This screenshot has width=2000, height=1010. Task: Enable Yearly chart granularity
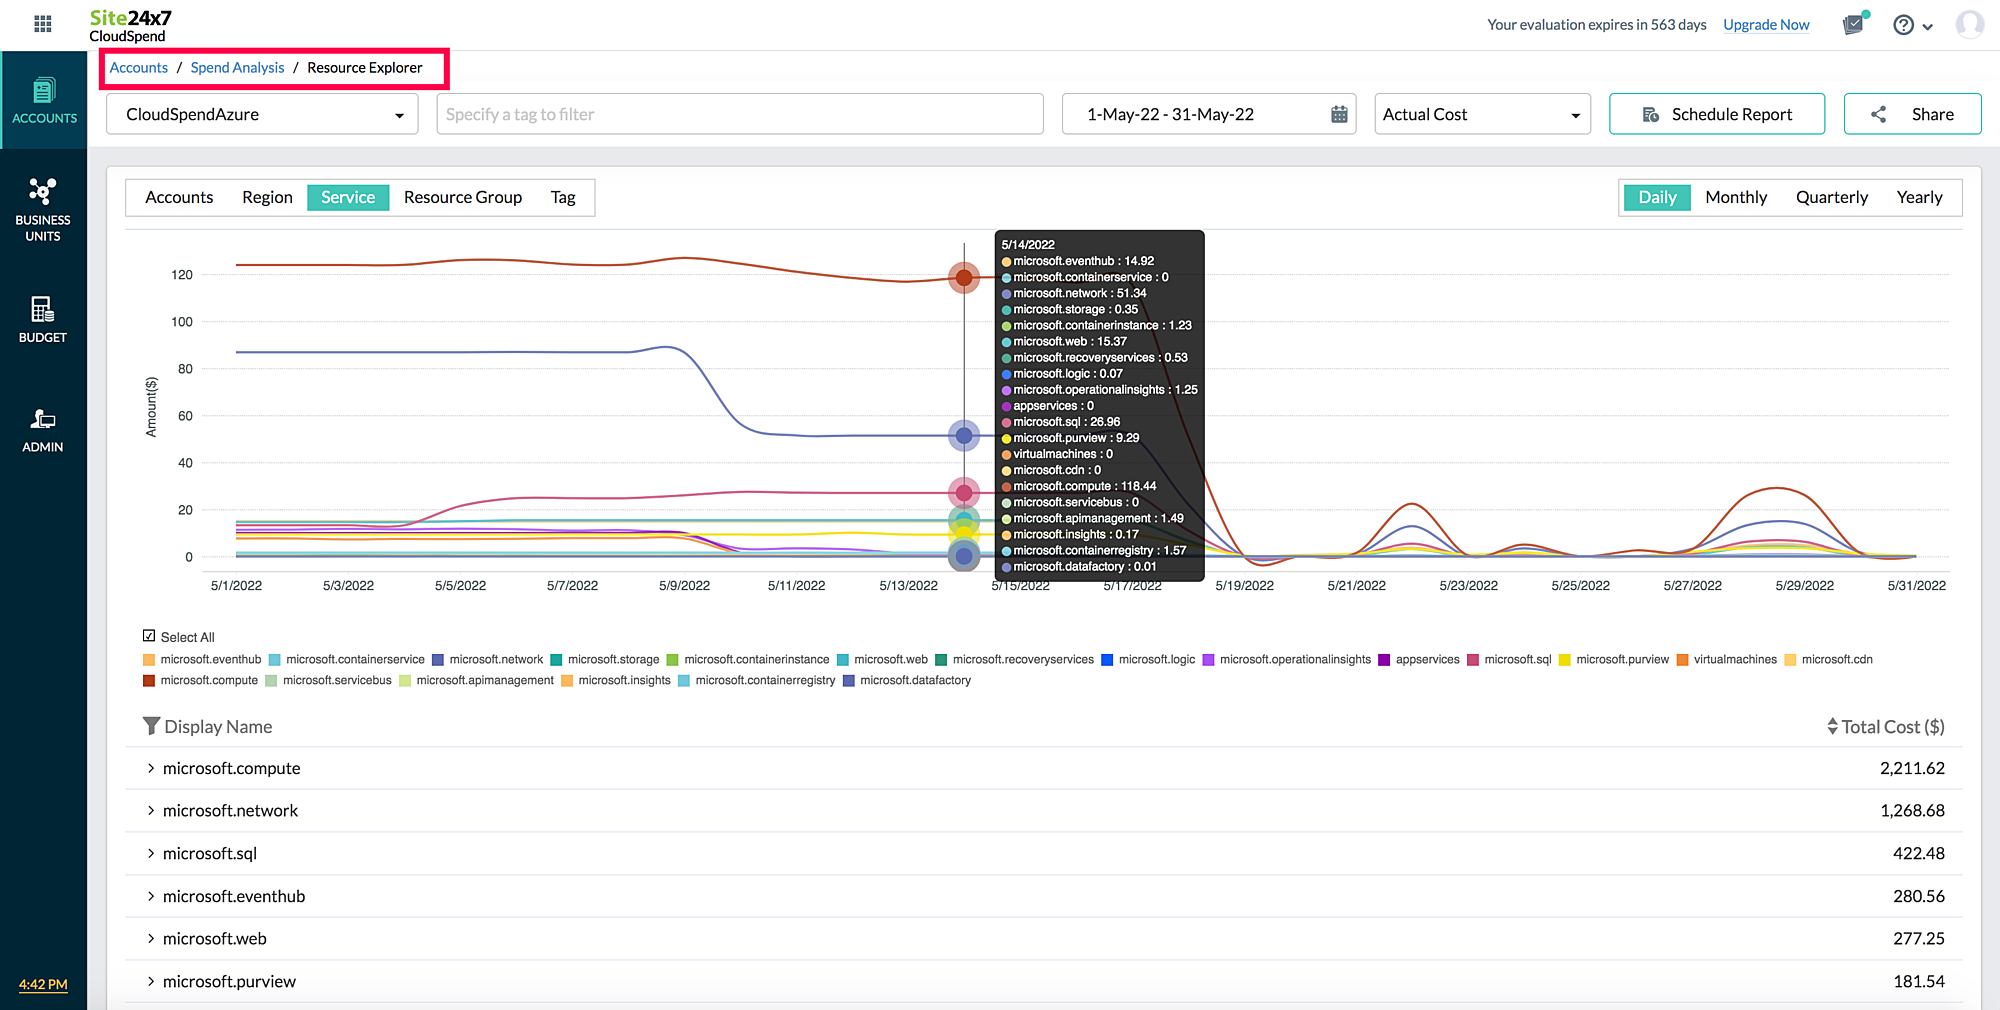coord(1919,197)
